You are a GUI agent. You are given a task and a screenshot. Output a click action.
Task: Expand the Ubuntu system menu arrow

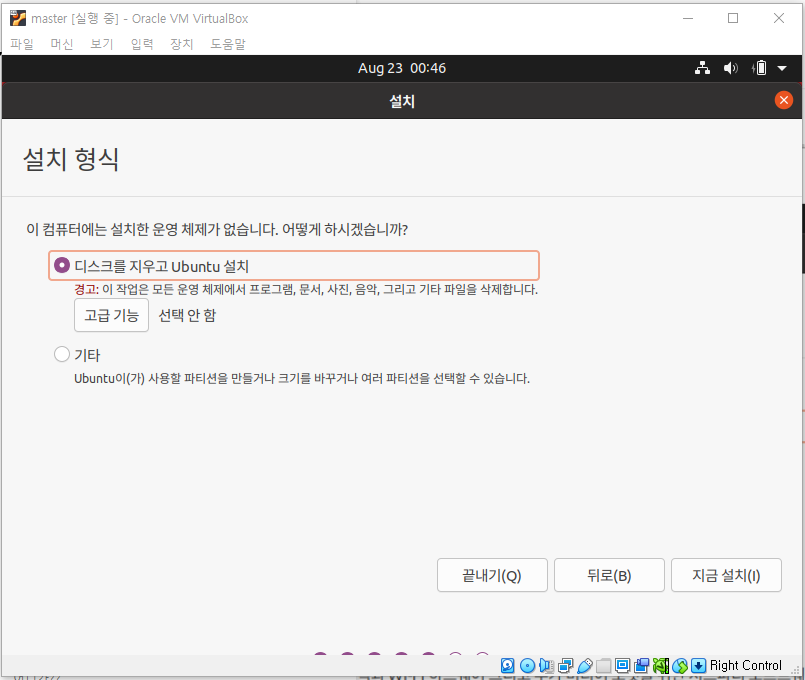(782, 68)
